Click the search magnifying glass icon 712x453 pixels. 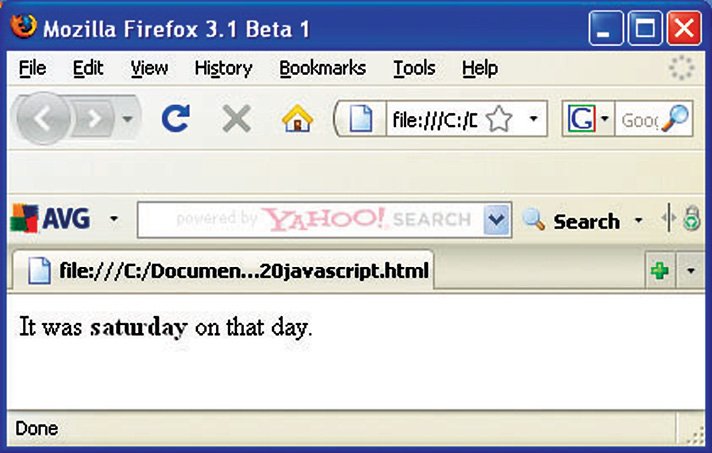pos(675,119)
